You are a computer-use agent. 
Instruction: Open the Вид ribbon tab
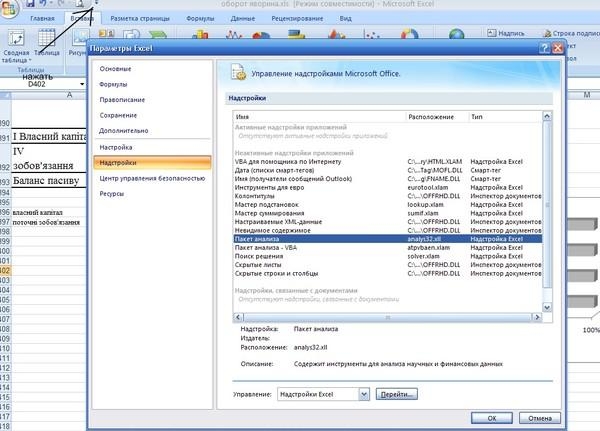[x=345, y=18]
